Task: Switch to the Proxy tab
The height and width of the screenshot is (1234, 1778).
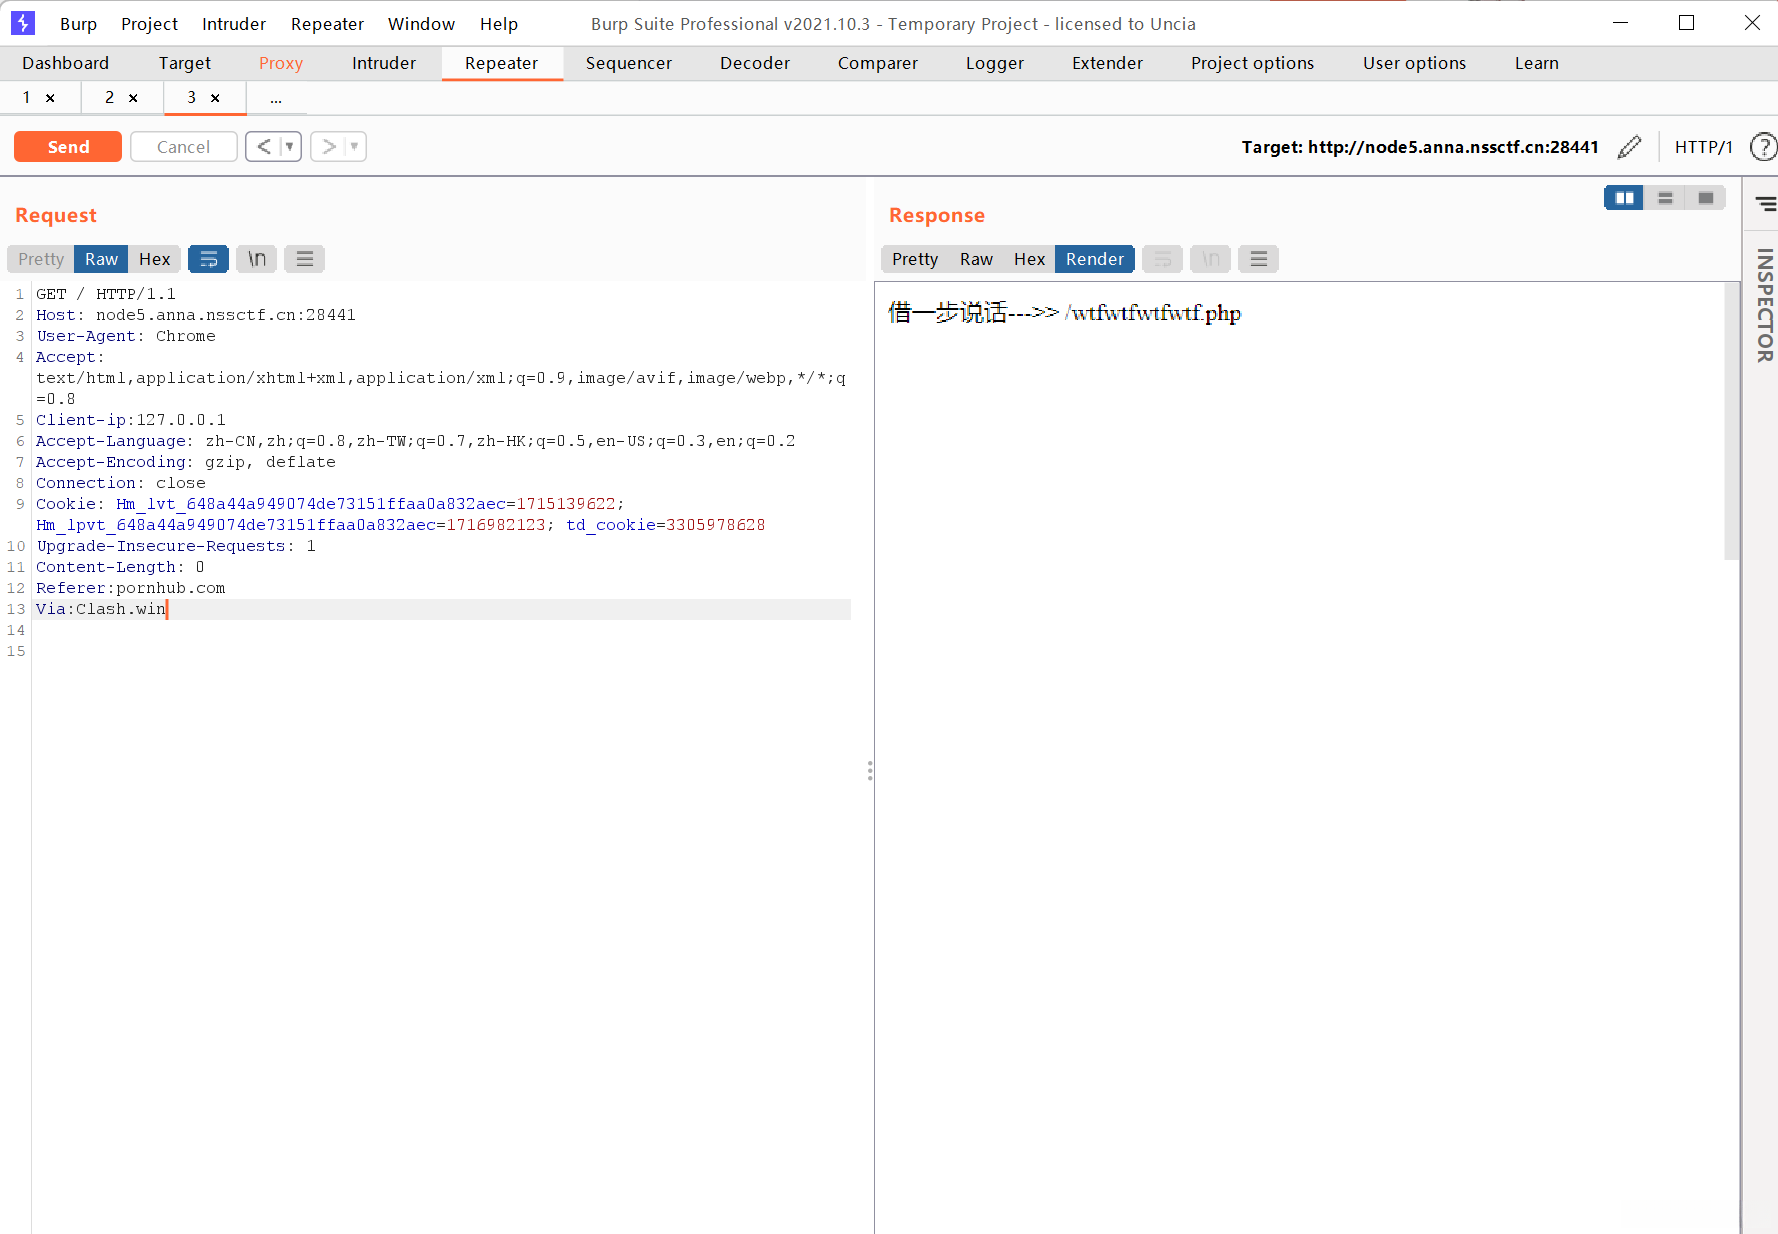Action: (281, 63)
